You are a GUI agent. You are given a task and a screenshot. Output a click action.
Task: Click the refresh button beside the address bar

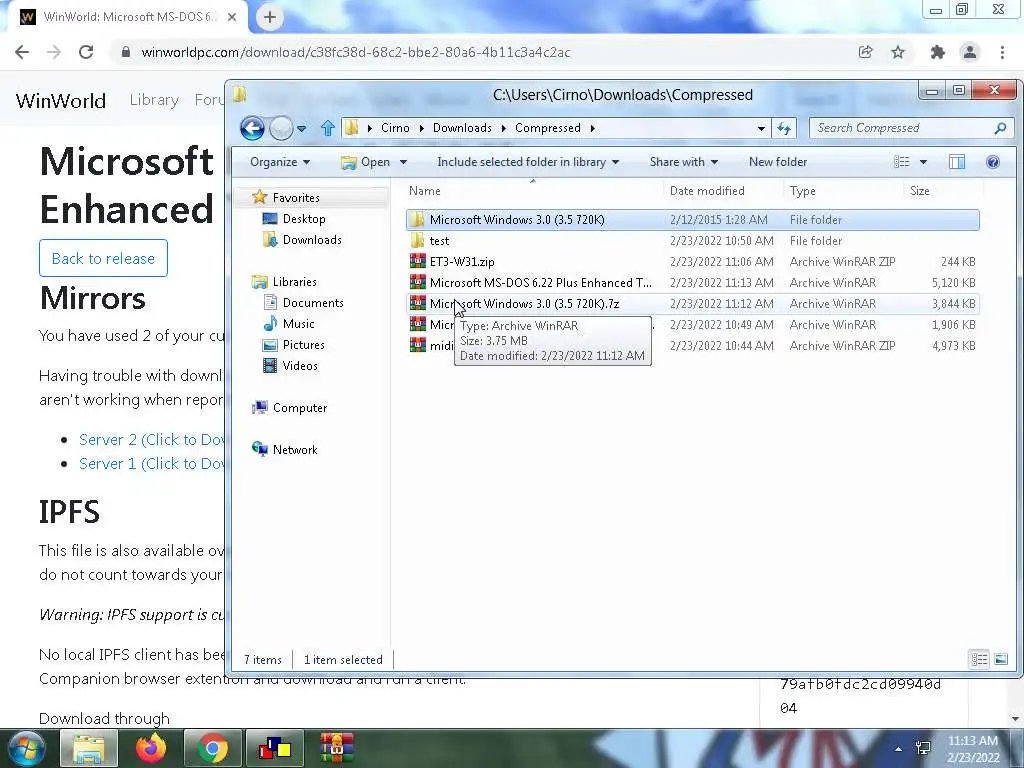784,128
